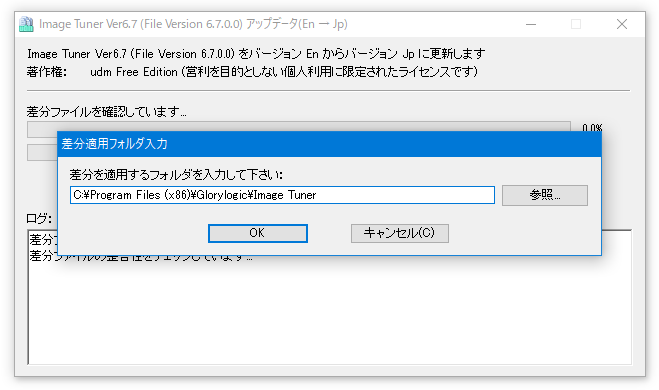Click the 差分適用フォルダ入力 dialog title bar

coord(329,144)
